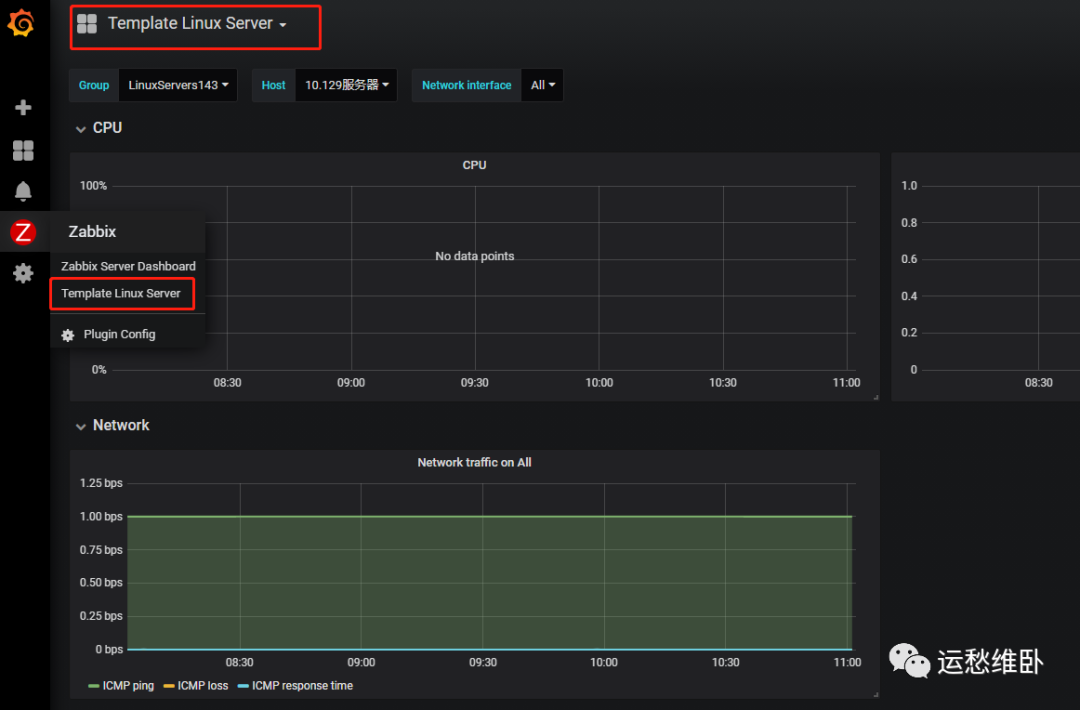Image resolution: width=1080 pixels, height=710 pixels.
Task: Open the Network interface All dropdown
Action: [x=542, y=85]
